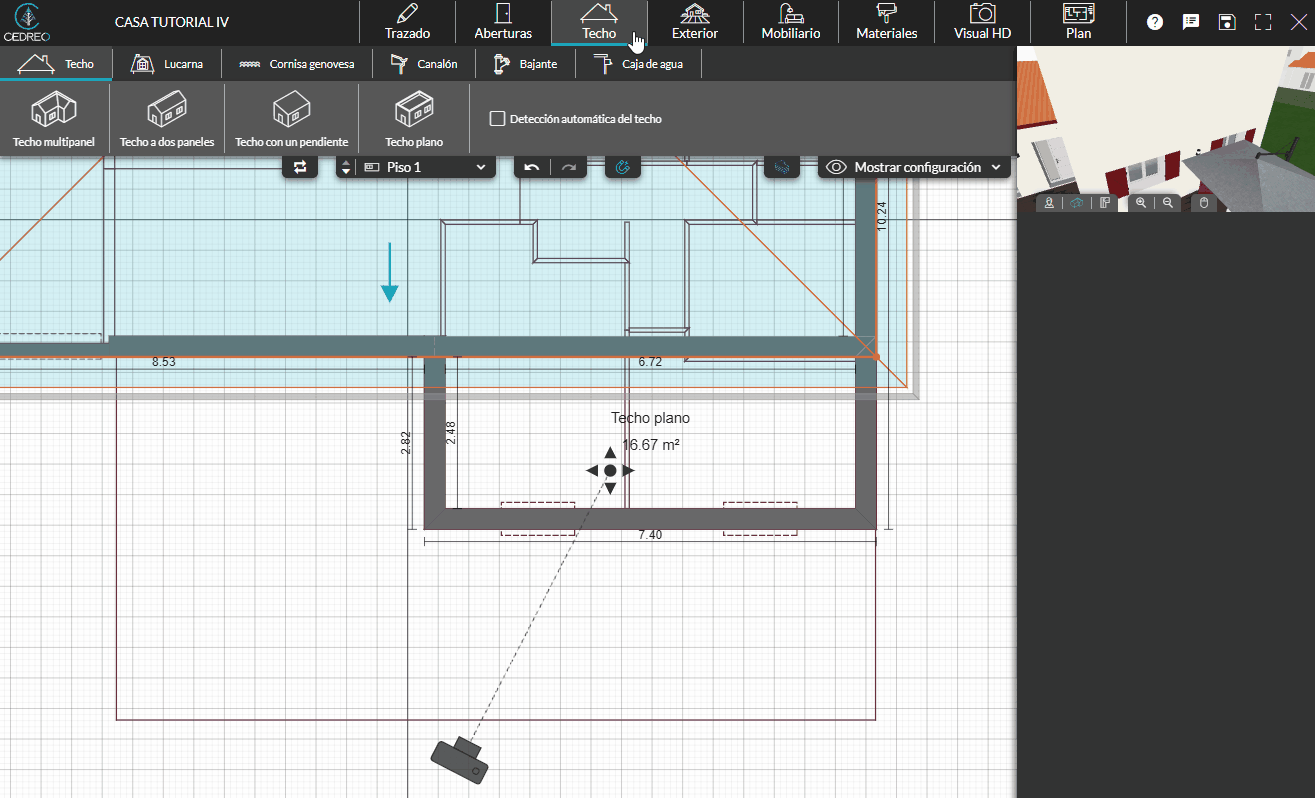Toggle the plan orientation swap icon
1315x798 pixels.
point(299,166)
